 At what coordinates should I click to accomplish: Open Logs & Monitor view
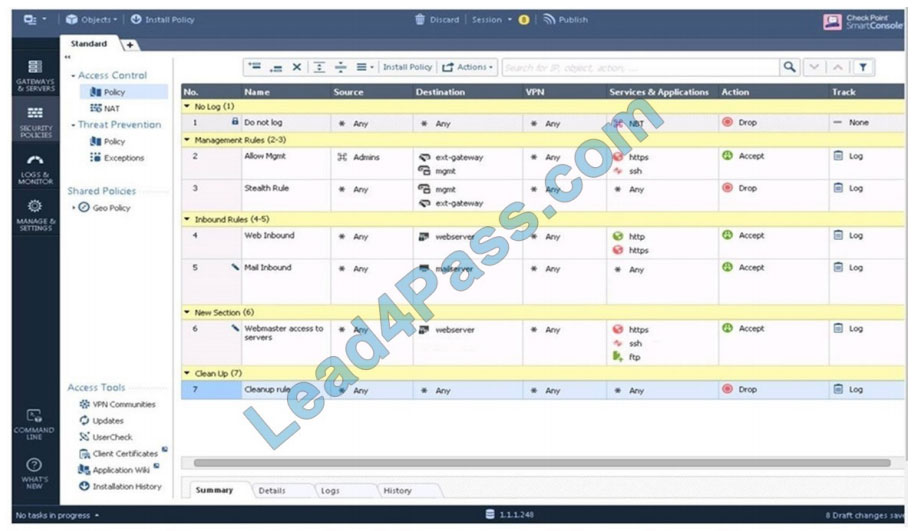35,169
